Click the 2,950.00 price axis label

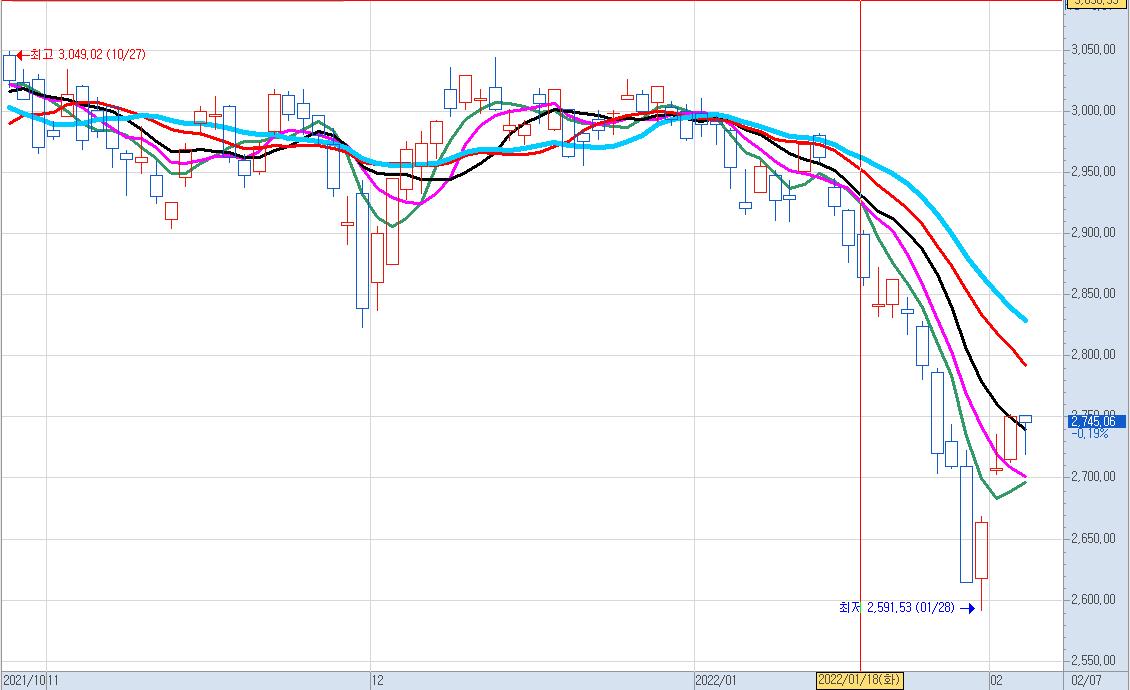1093,172
